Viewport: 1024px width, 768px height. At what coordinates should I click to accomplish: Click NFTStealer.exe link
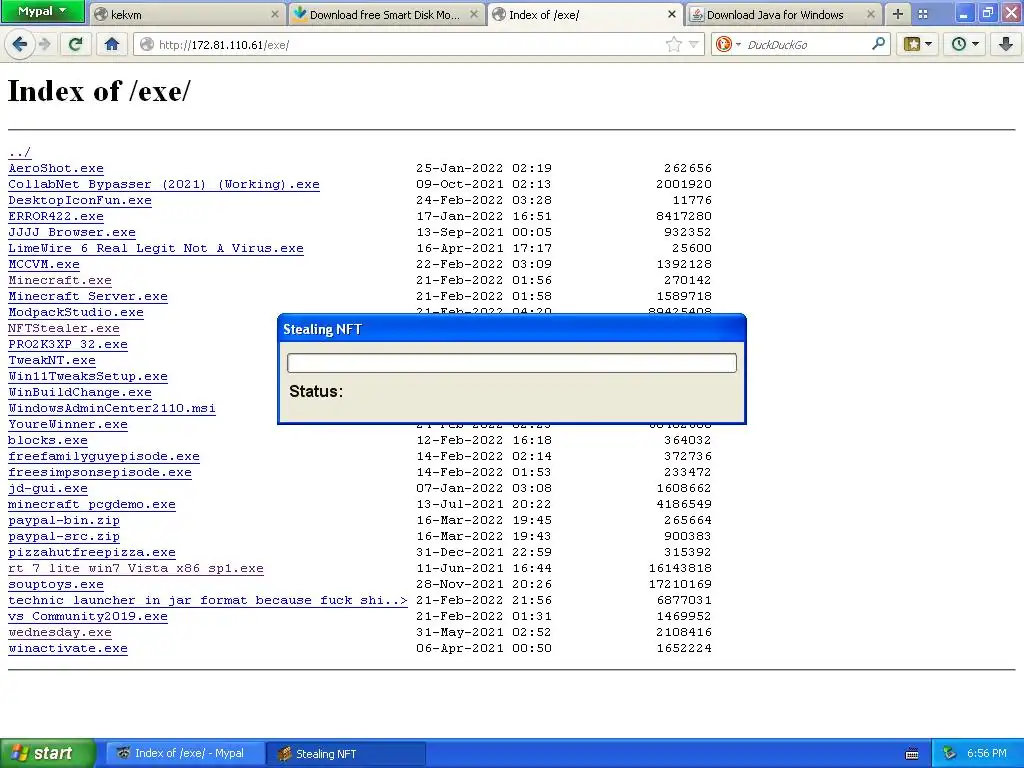(x=64, y=328)
